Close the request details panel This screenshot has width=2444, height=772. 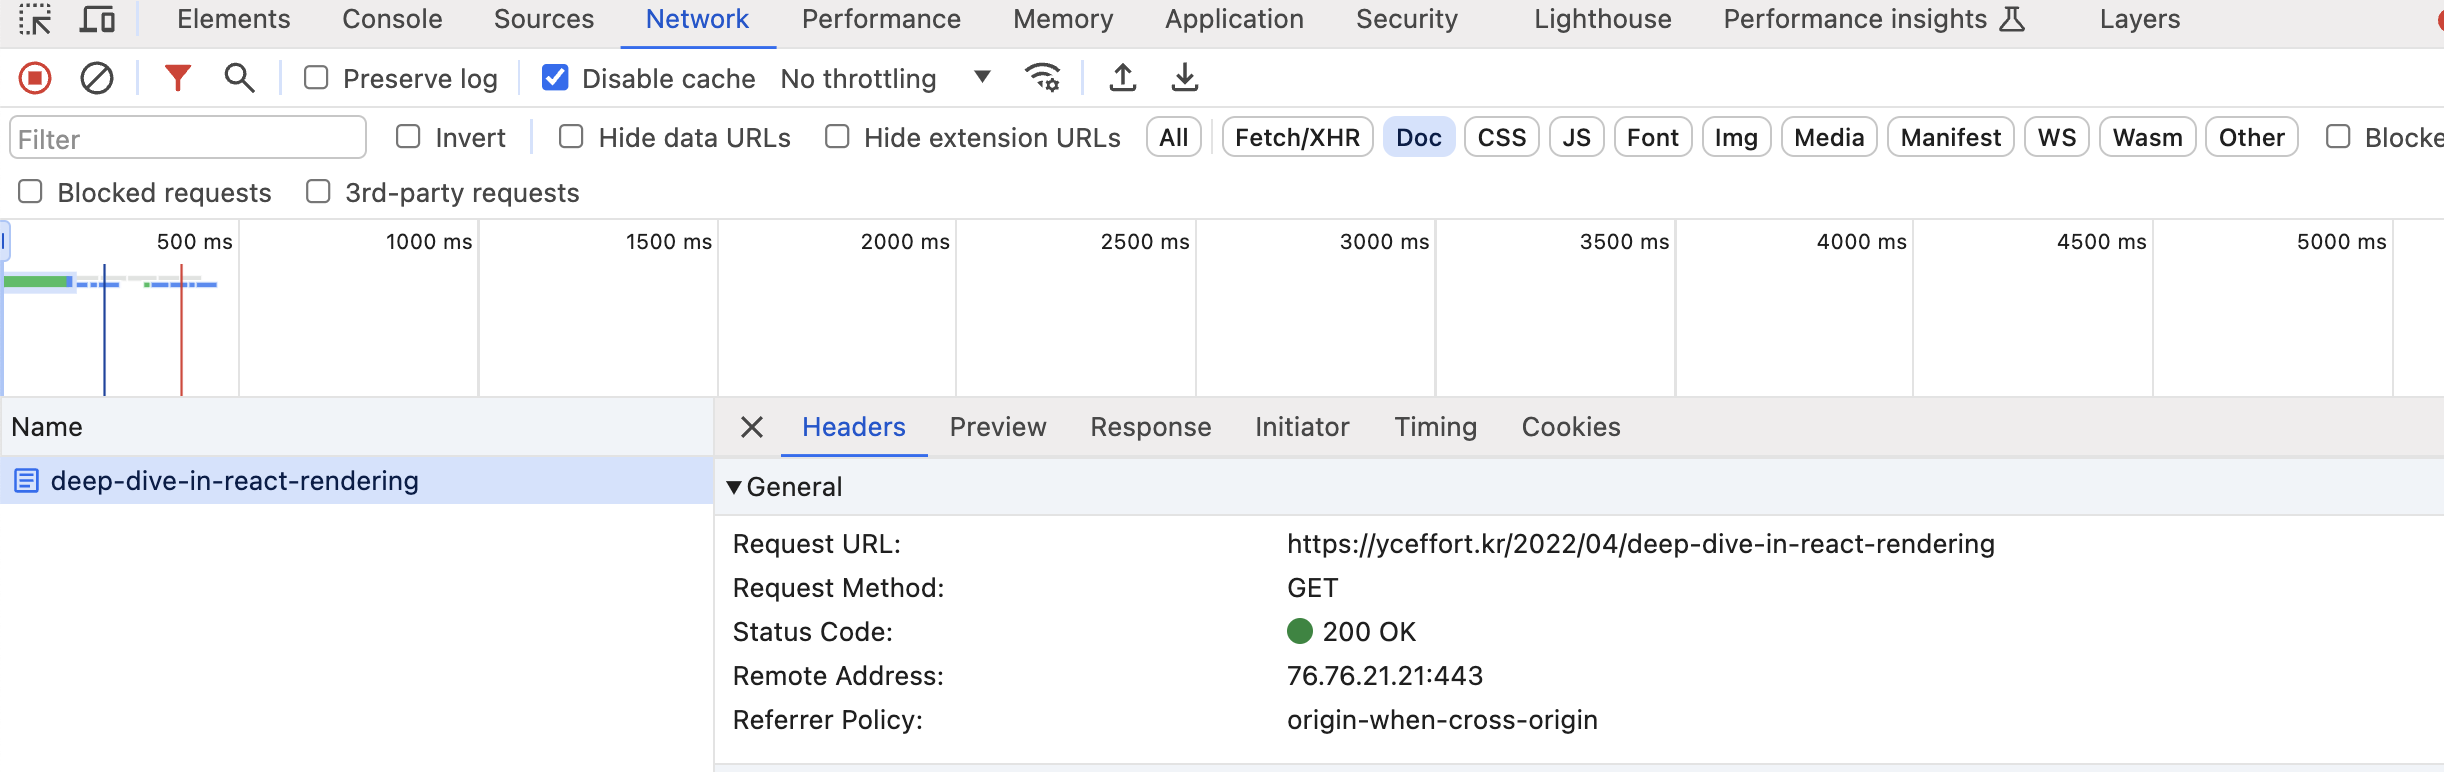(x=752, y=427)
